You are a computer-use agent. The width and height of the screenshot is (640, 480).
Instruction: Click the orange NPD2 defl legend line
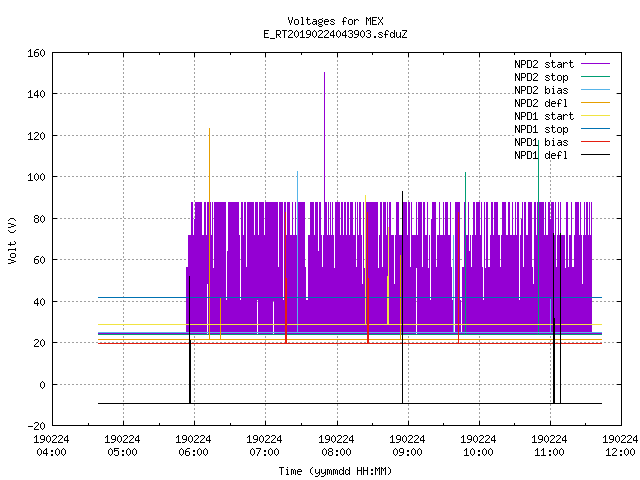tap(595, 103)
